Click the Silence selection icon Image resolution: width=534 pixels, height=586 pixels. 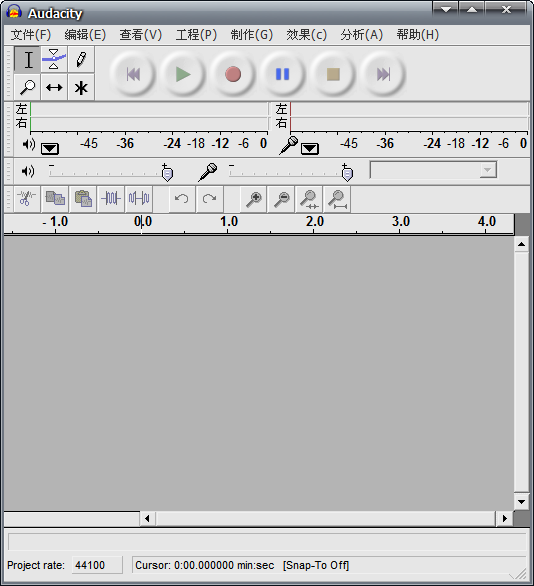(139, 198)
